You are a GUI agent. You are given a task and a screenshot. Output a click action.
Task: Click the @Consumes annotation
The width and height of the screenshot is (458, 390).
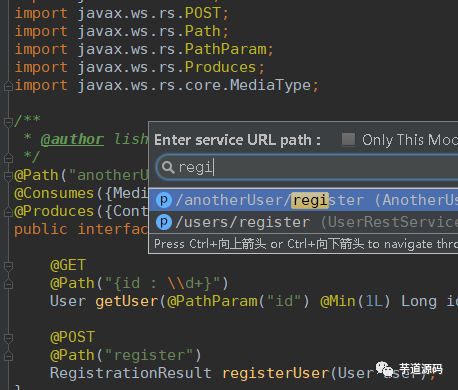[x=54, y=193]
